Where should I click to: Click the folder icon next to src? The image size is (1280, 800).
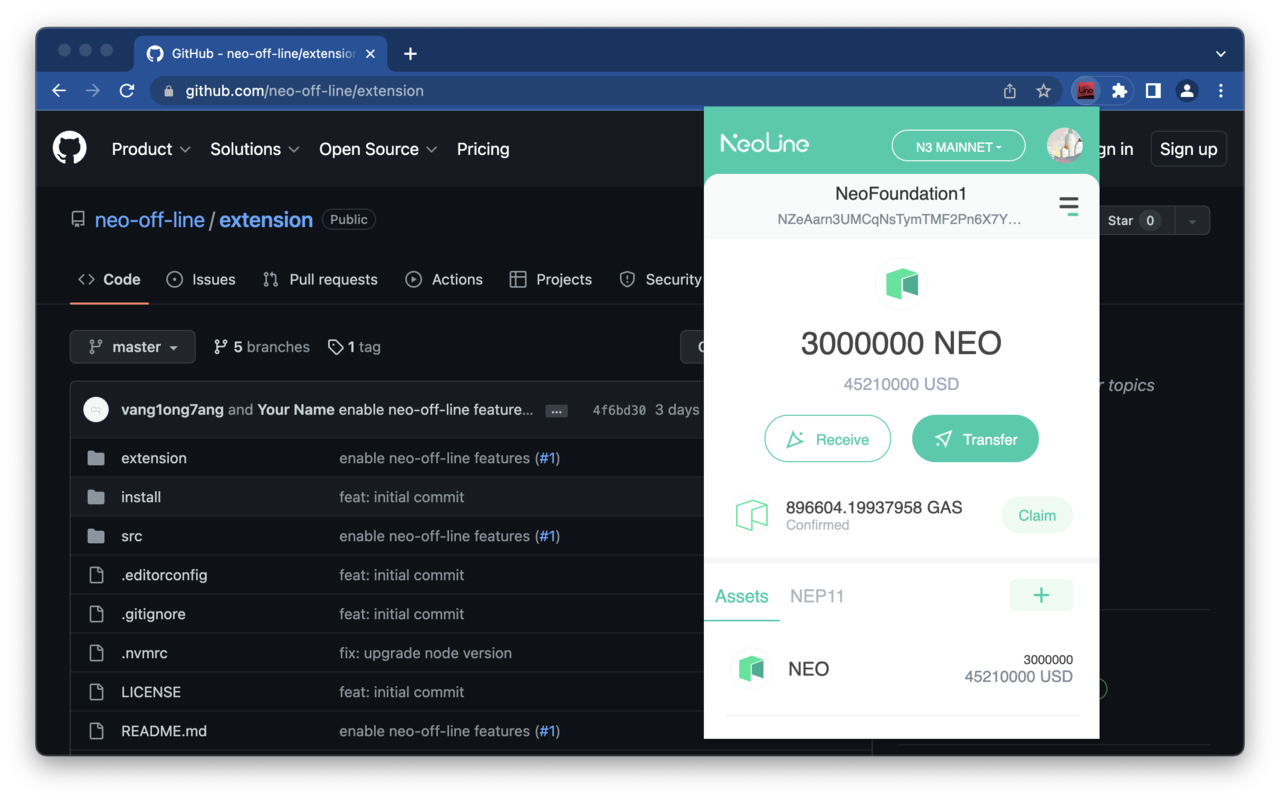[96, 536]
